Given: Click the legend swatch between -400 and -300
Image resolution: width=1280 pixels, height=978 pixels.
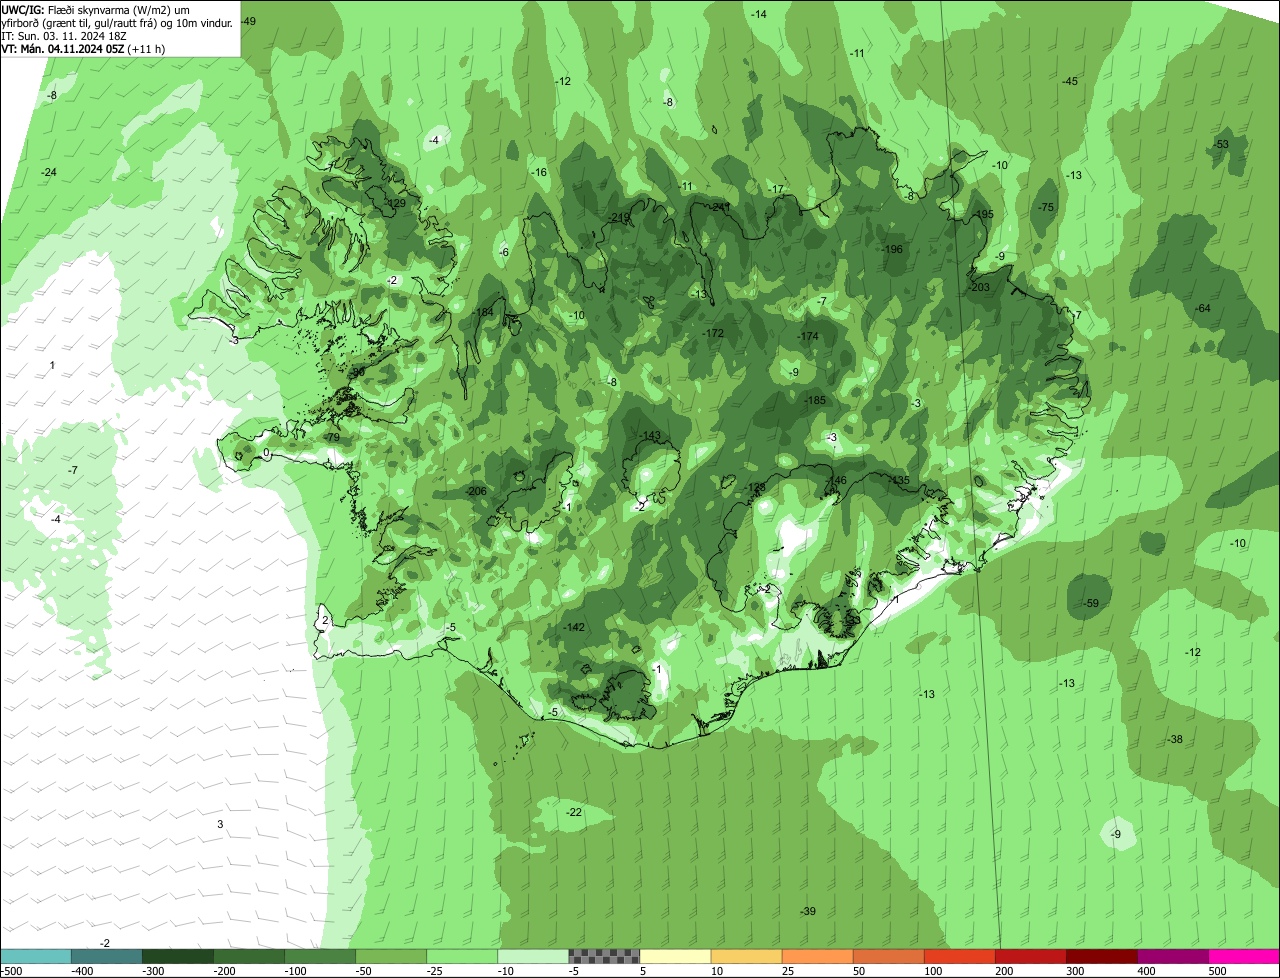Looking at the screenshot, I should click(107, 956).
